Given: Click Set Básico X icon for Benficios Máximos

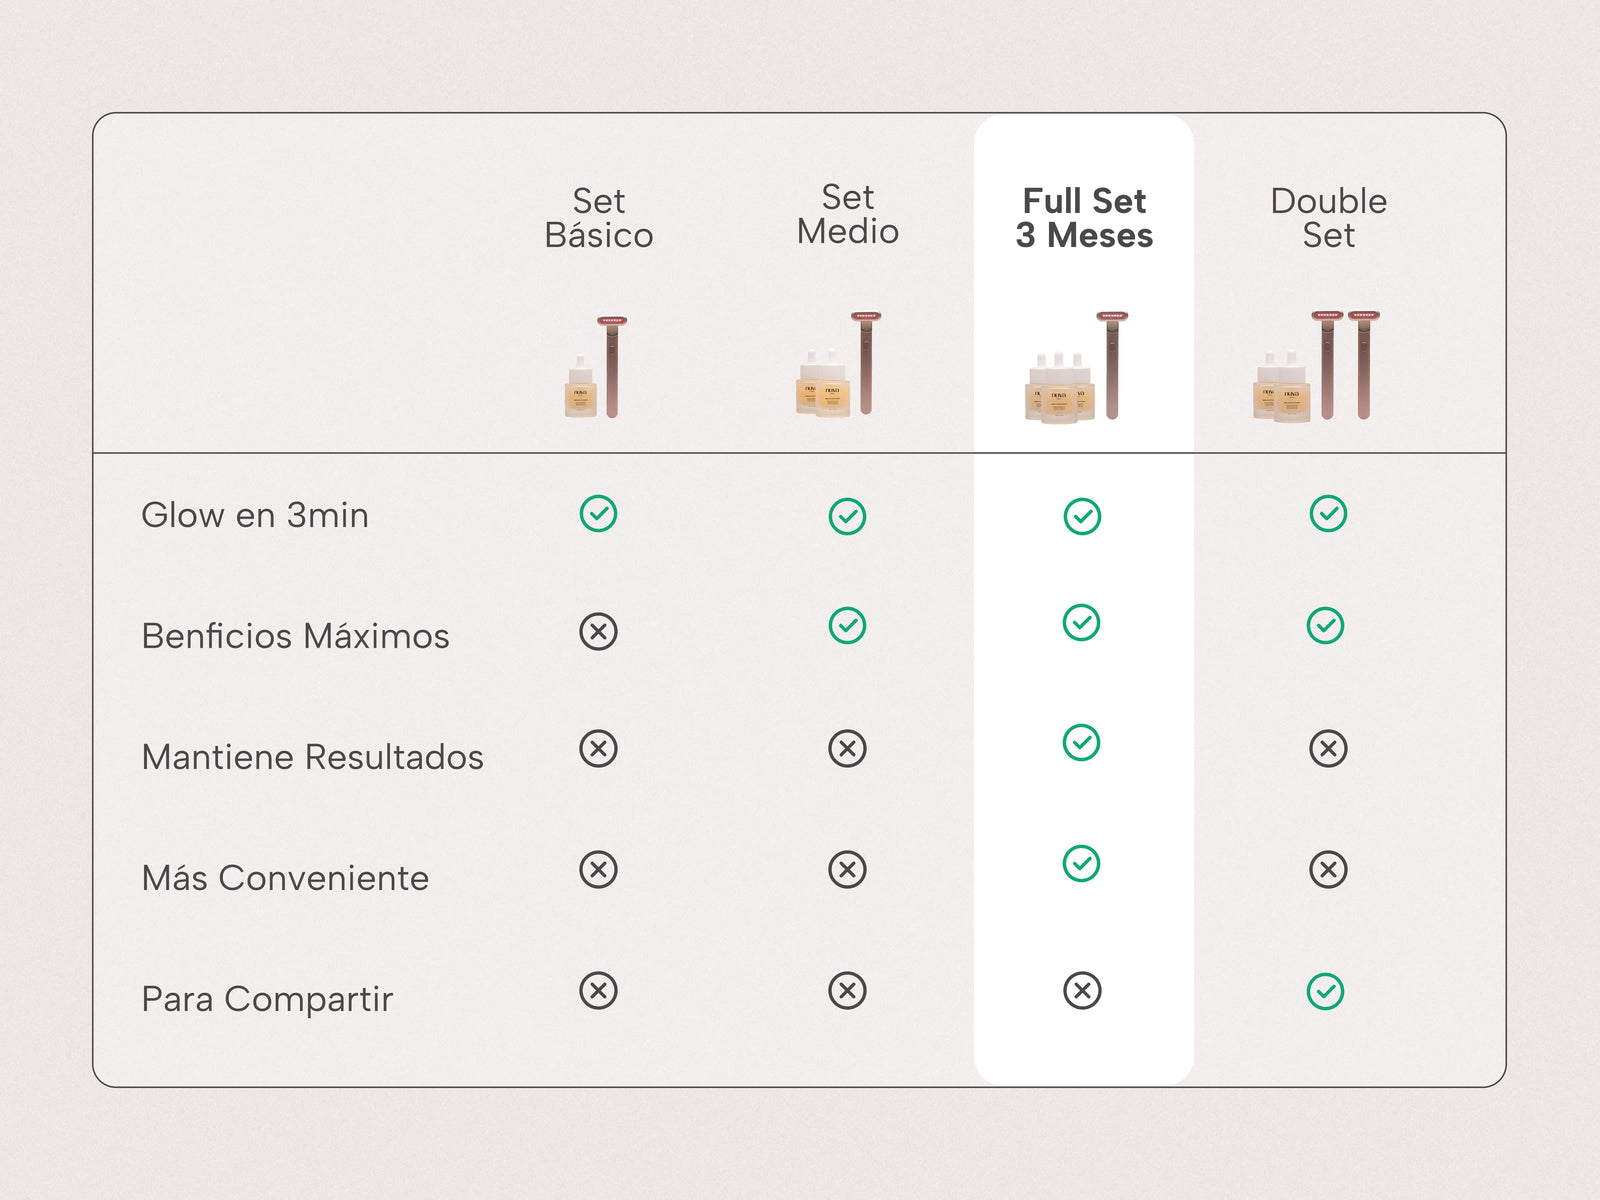Looking at the screenshot, I should pyautogui.click(x=598, y=632).
